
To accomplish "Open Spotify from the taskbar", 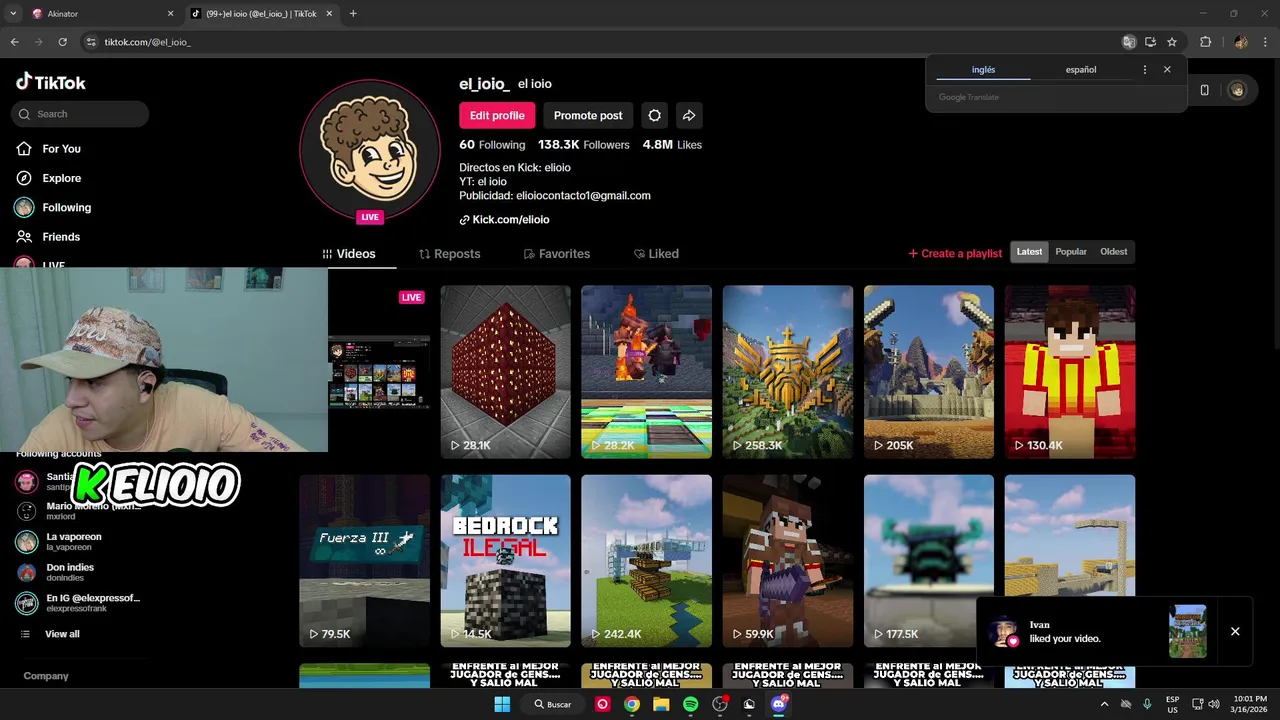I will click(690, 704).
